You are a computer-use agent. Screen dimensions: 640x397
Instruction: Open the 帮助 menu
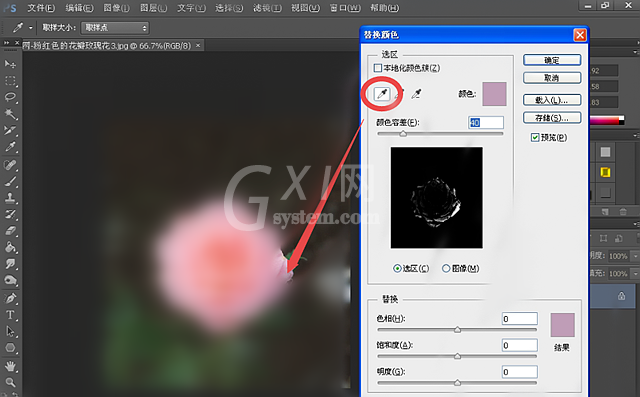pos(384,8)
